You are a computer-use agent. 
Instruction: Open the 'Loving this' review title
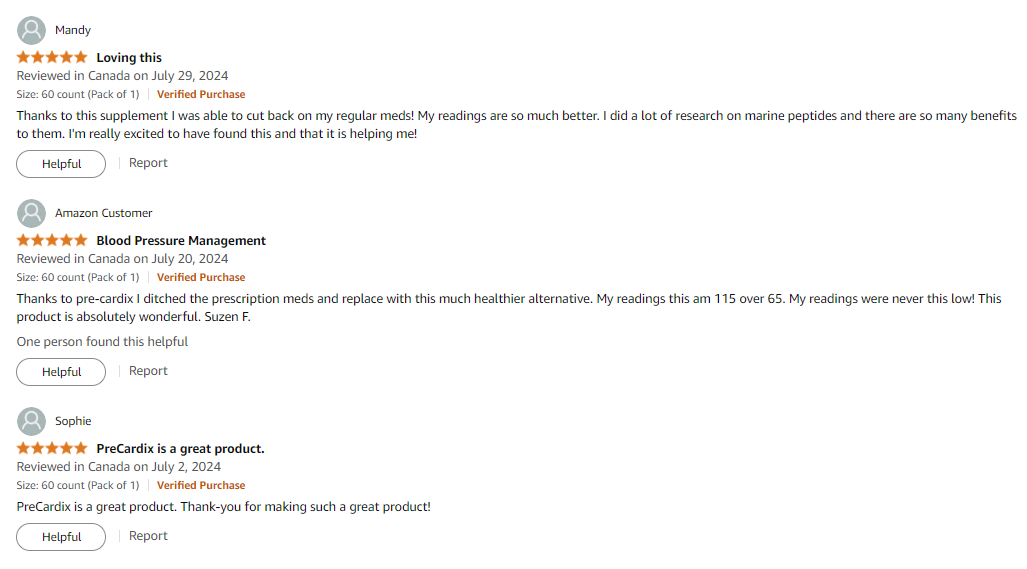(x=129, y=58)
